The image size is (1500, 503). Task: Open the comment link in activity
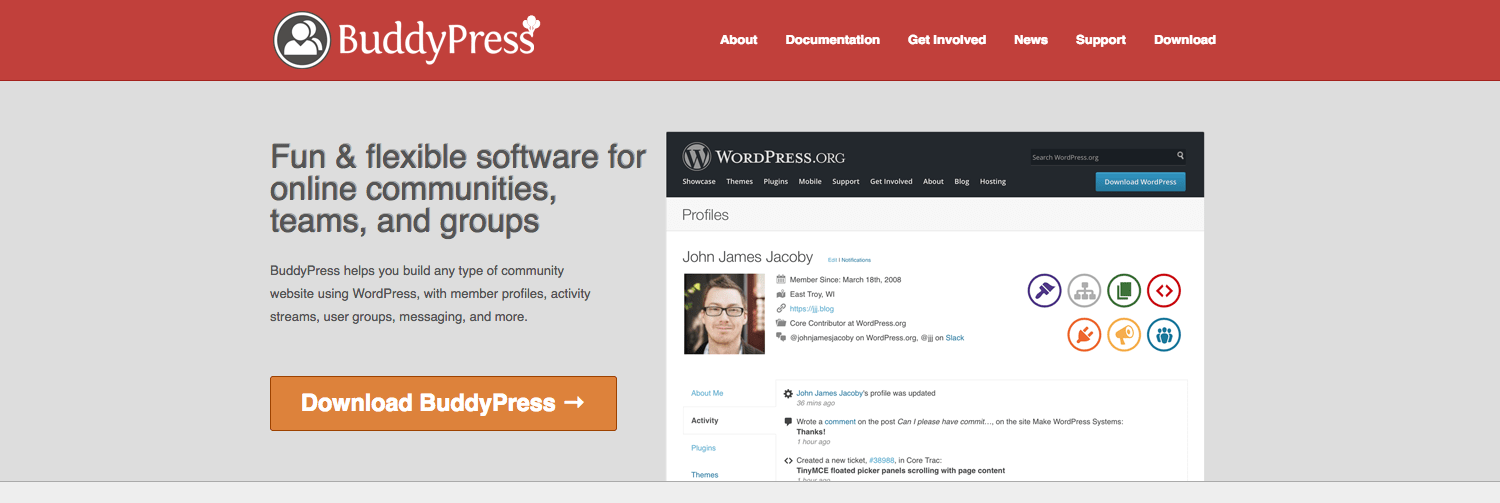tap(840, 422)
